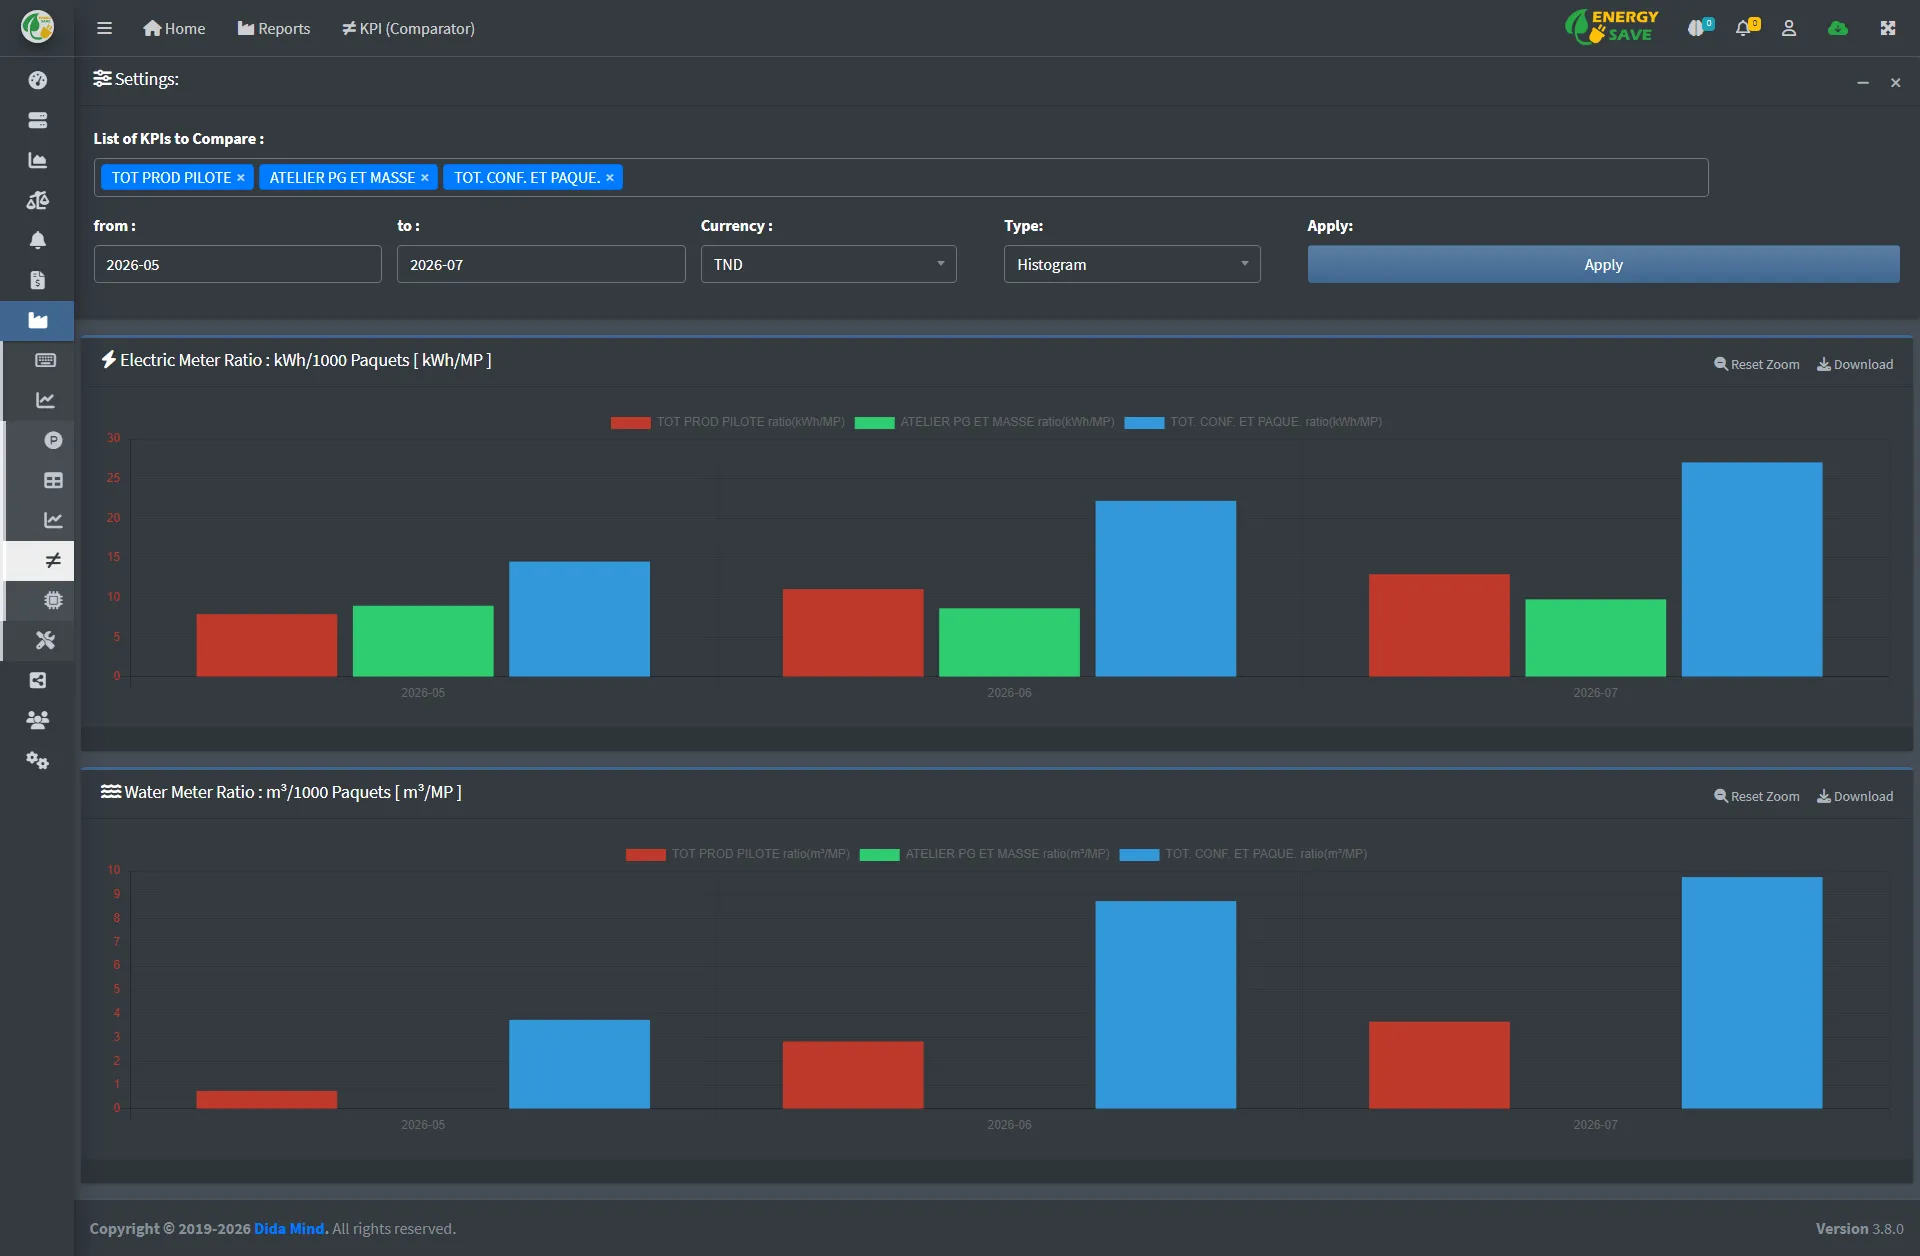Toggle TOT. CONF. ET PAQUE. electric legend
The height and width of the screenshot is (1256, 1920).
1253,422
